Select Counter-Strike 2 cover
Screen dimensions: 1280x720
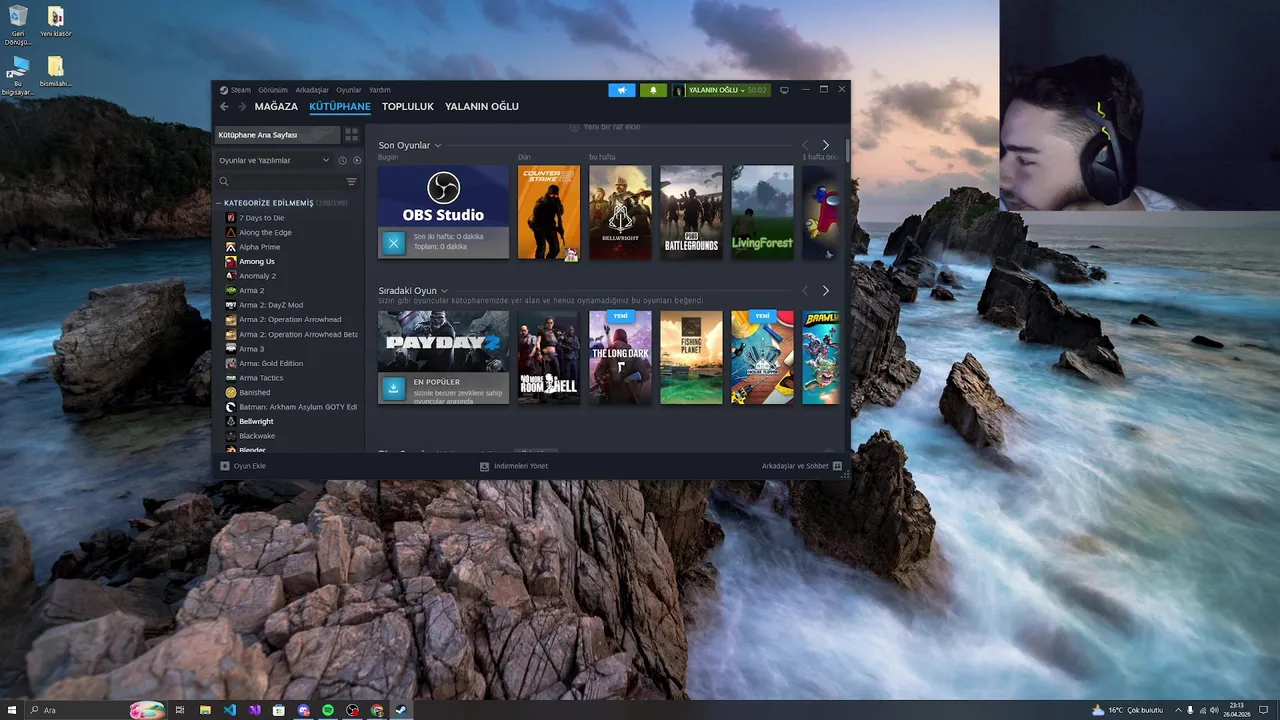pyautogui.click(x=549, y=213)
